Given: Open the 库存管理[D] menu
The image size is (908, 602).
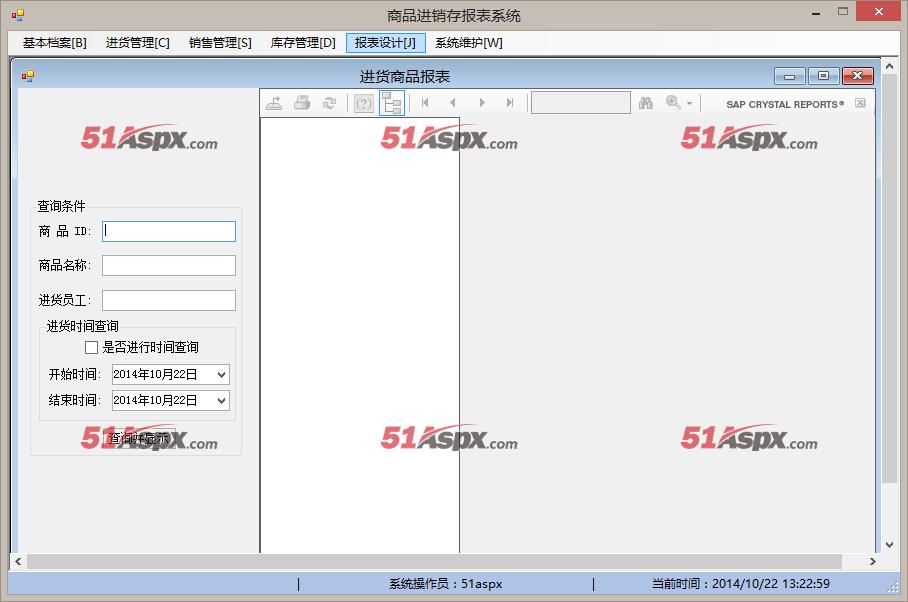Looking at the screenshot, I should tap(303, 43).
